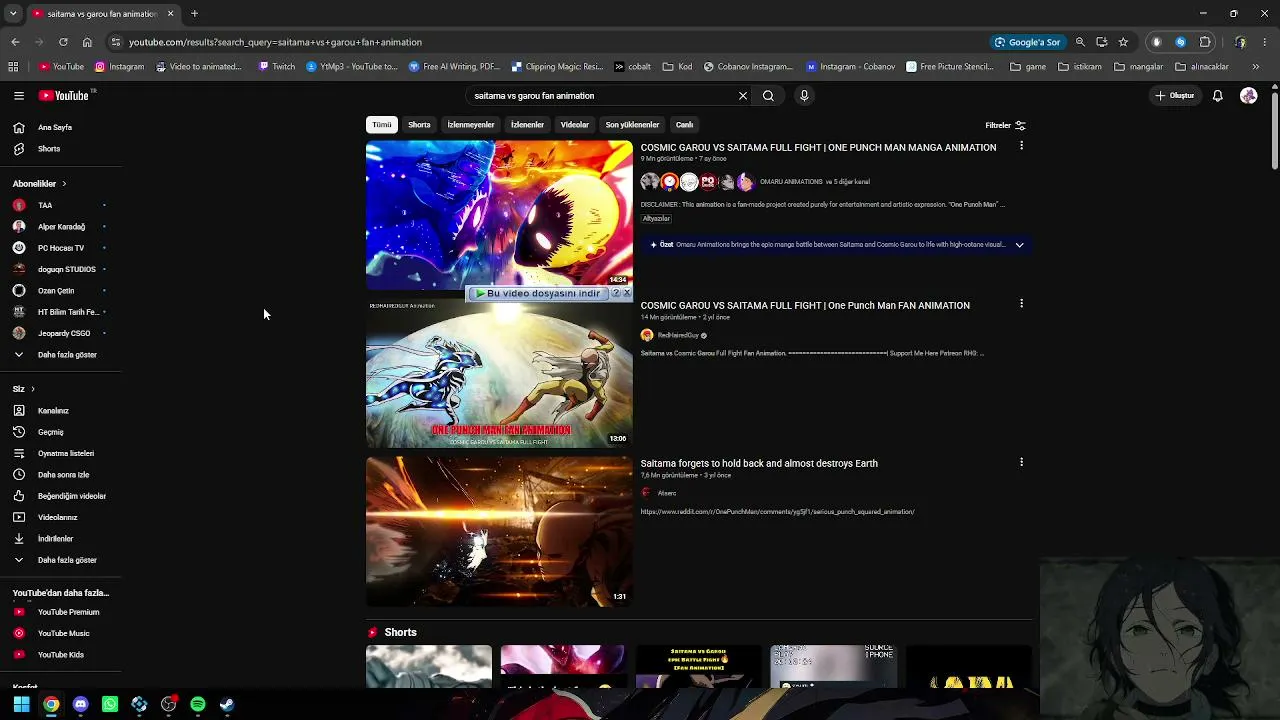Open Steam from the taskbar
The width and height of the screenshot is (1280, 720).
(x=227, y=704)
